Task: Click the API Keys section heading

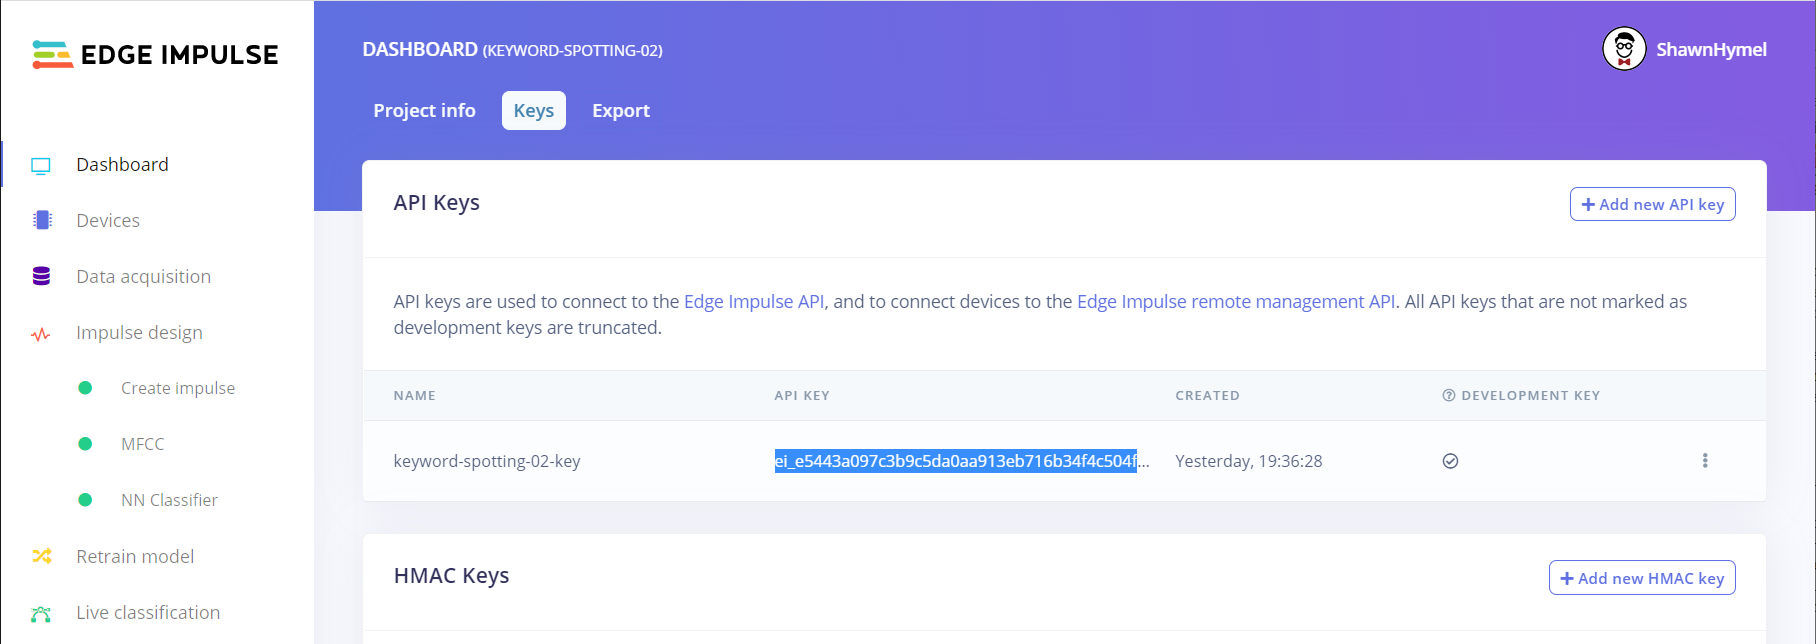Action: [x=437, y=202]
